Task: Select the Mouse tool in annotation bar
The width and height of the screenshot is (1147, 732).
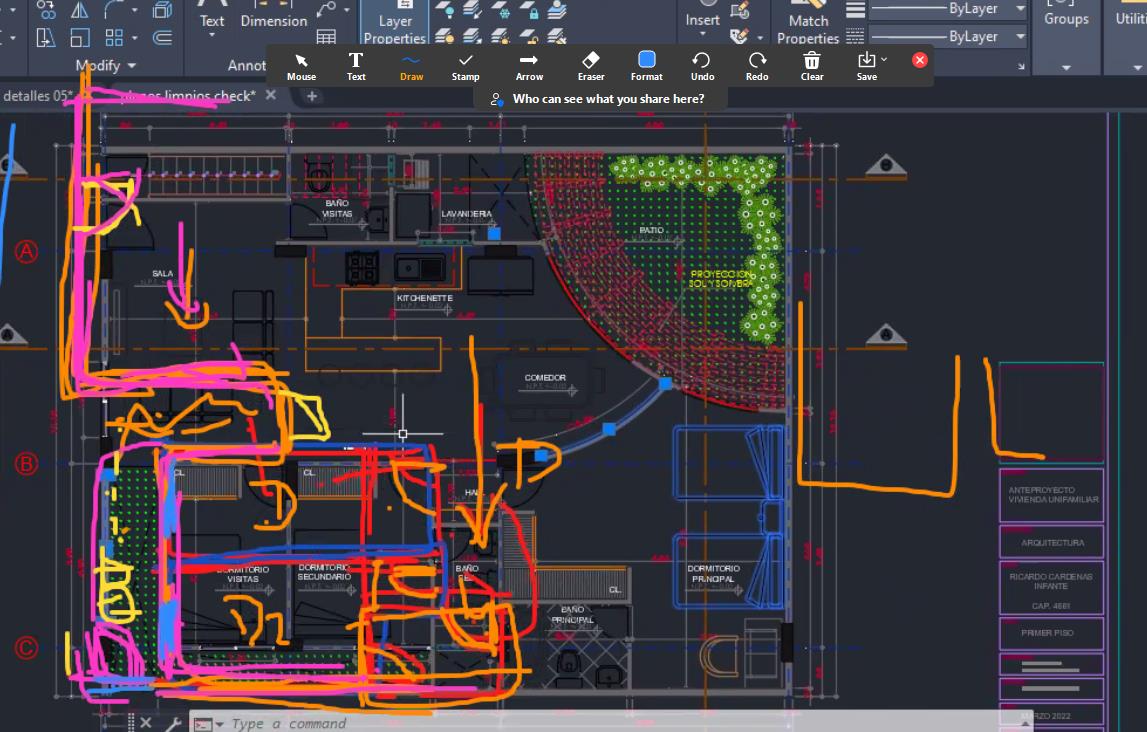Action: (x=301, y=66)
